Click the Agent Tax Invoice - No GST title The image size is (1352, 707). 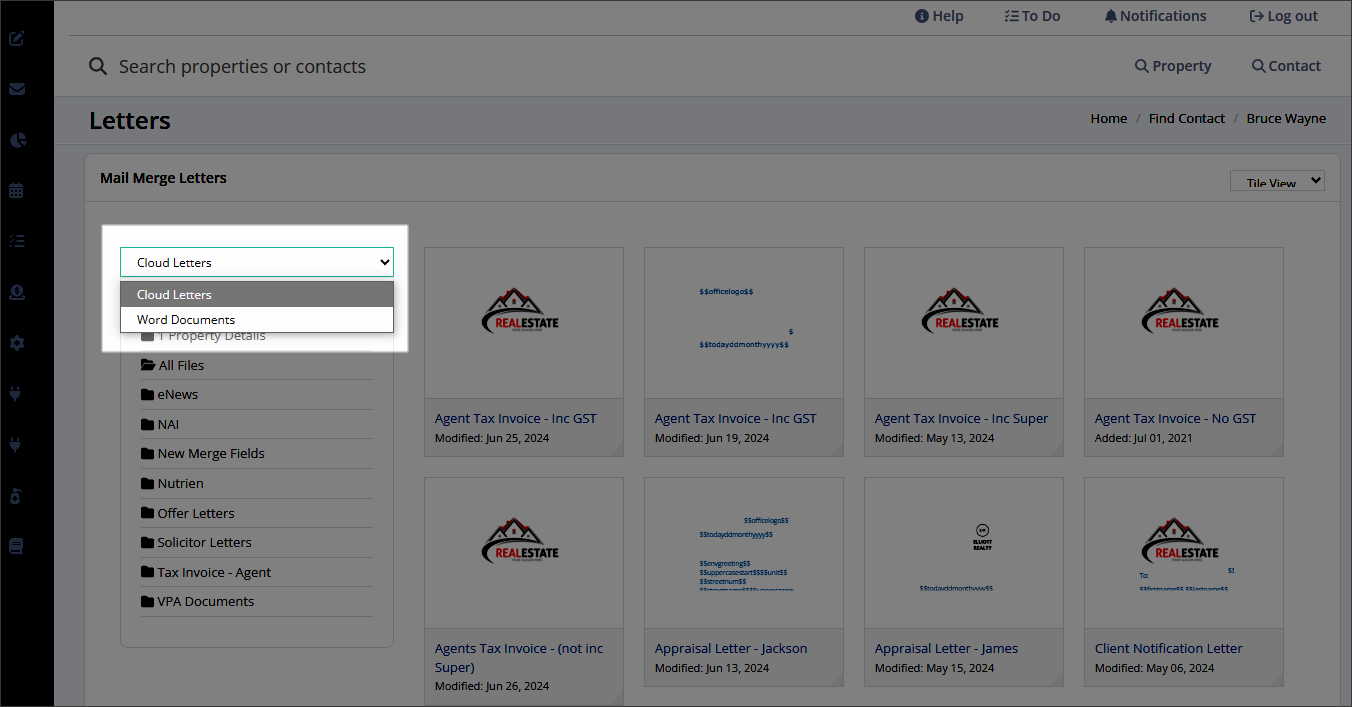tap(1175, 418)
